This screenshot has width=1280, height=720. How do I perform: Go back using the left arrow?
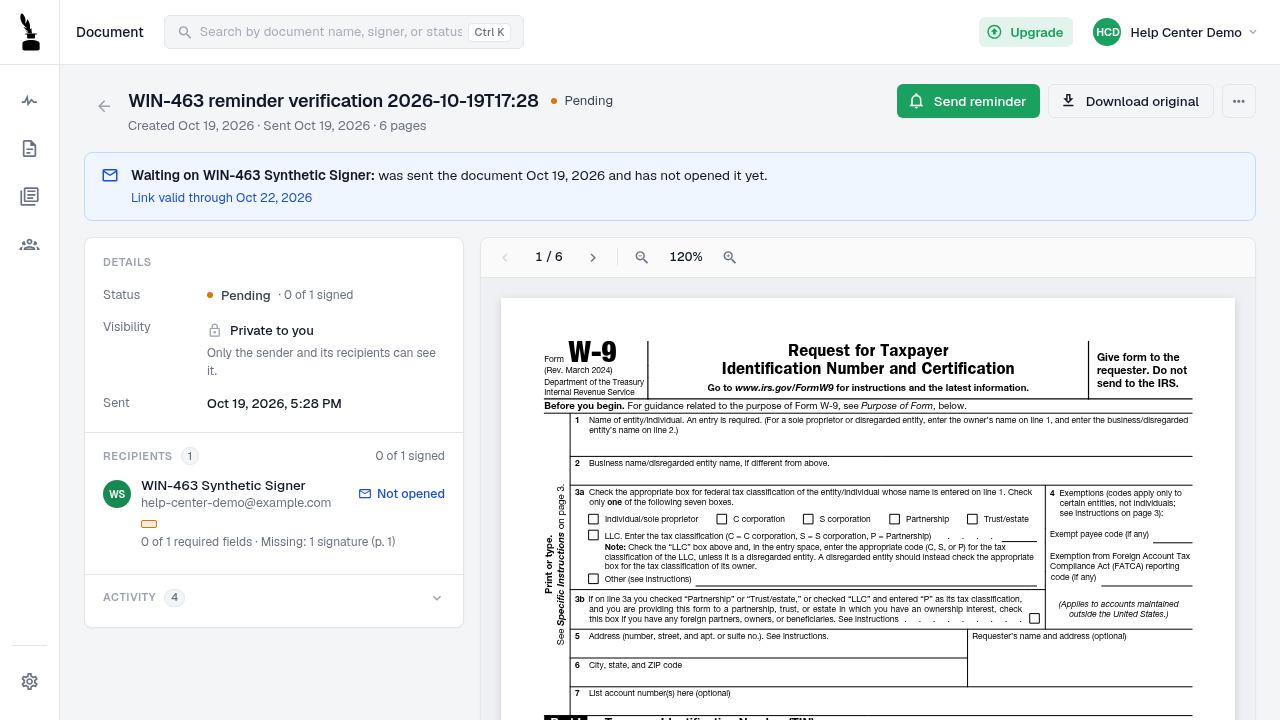(104, 106)
